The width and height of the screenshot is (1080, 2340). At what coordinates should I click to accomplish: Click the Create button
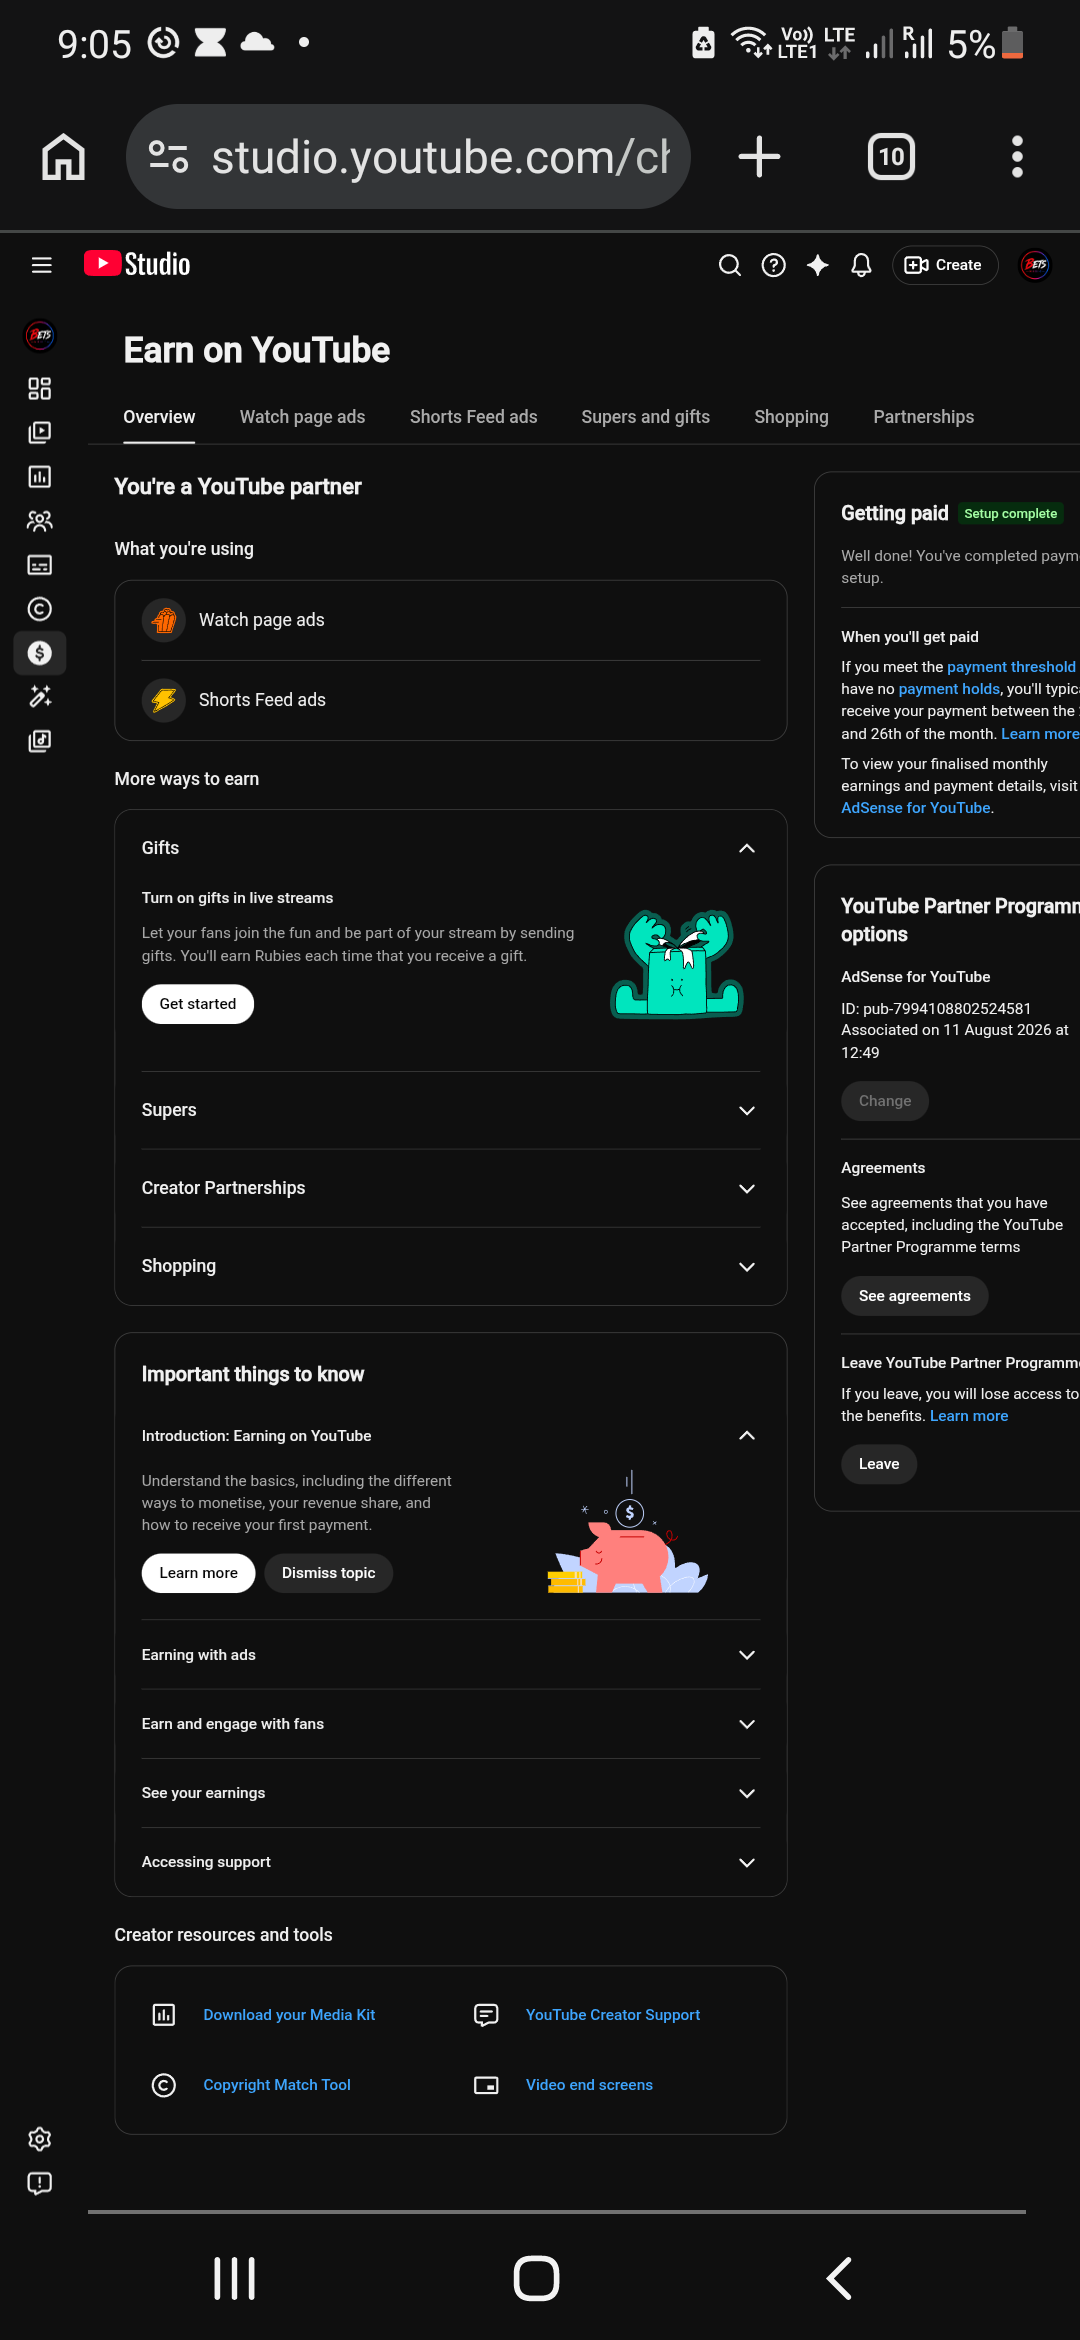(x=945, y=265)
